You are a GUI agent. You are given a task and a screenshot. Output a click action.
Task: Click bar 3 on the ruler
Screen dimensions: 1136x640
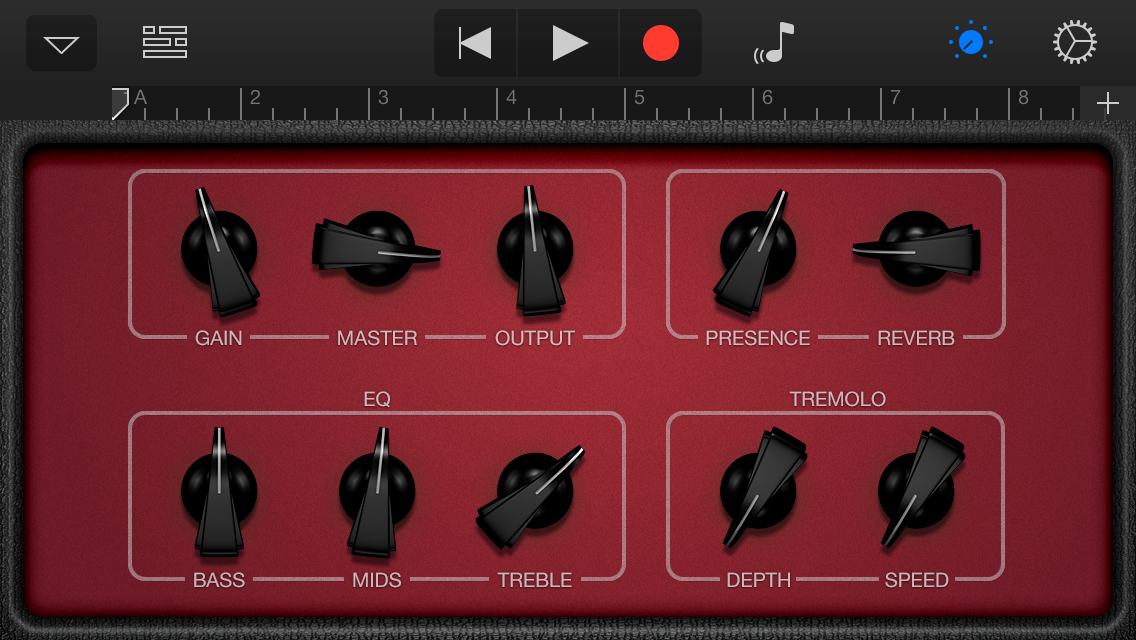click(x=383, y=98)
